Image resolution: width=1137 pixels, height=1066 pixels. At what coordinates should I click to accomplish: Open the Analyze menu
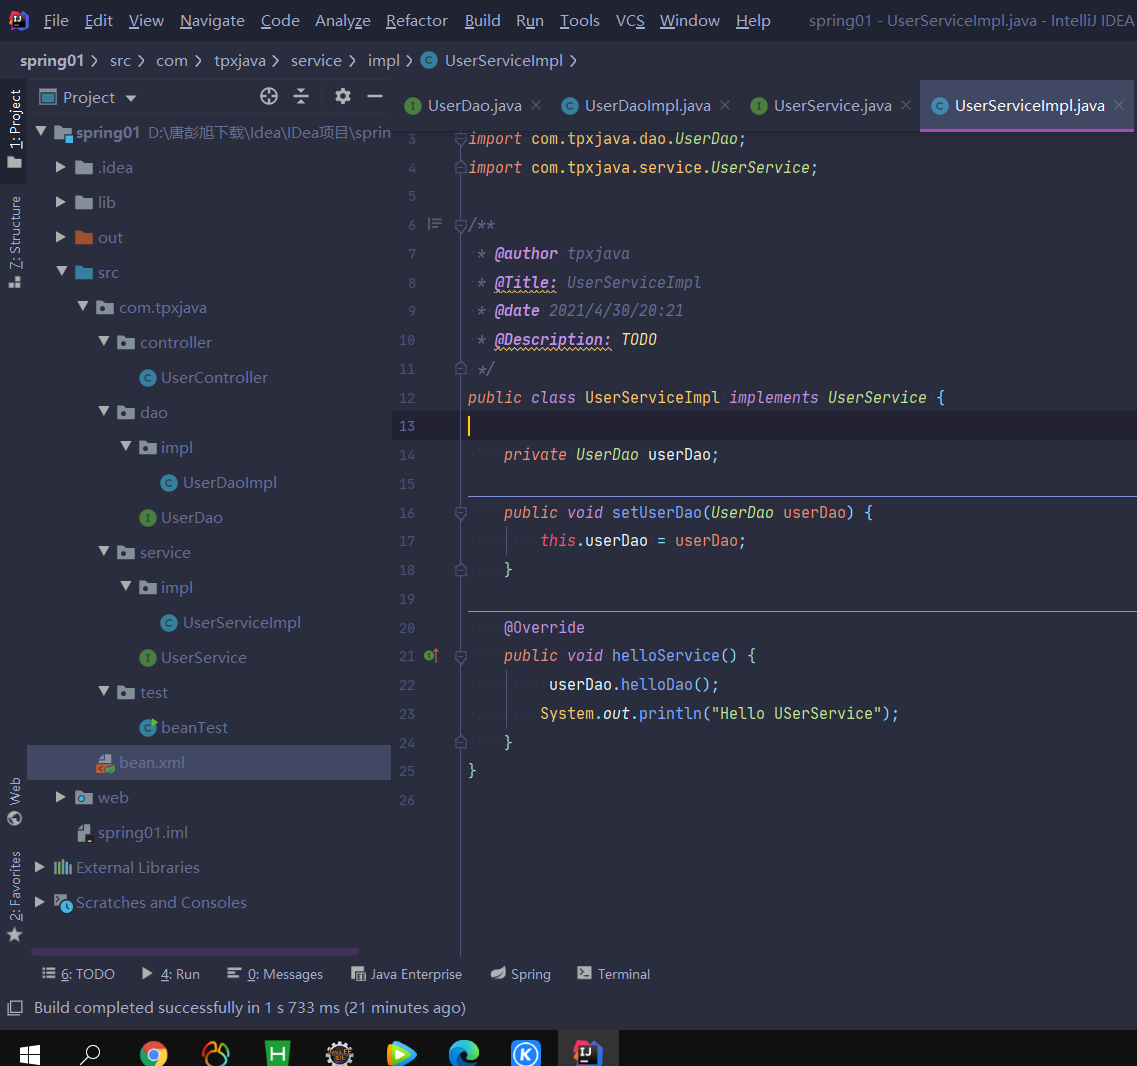342,21
